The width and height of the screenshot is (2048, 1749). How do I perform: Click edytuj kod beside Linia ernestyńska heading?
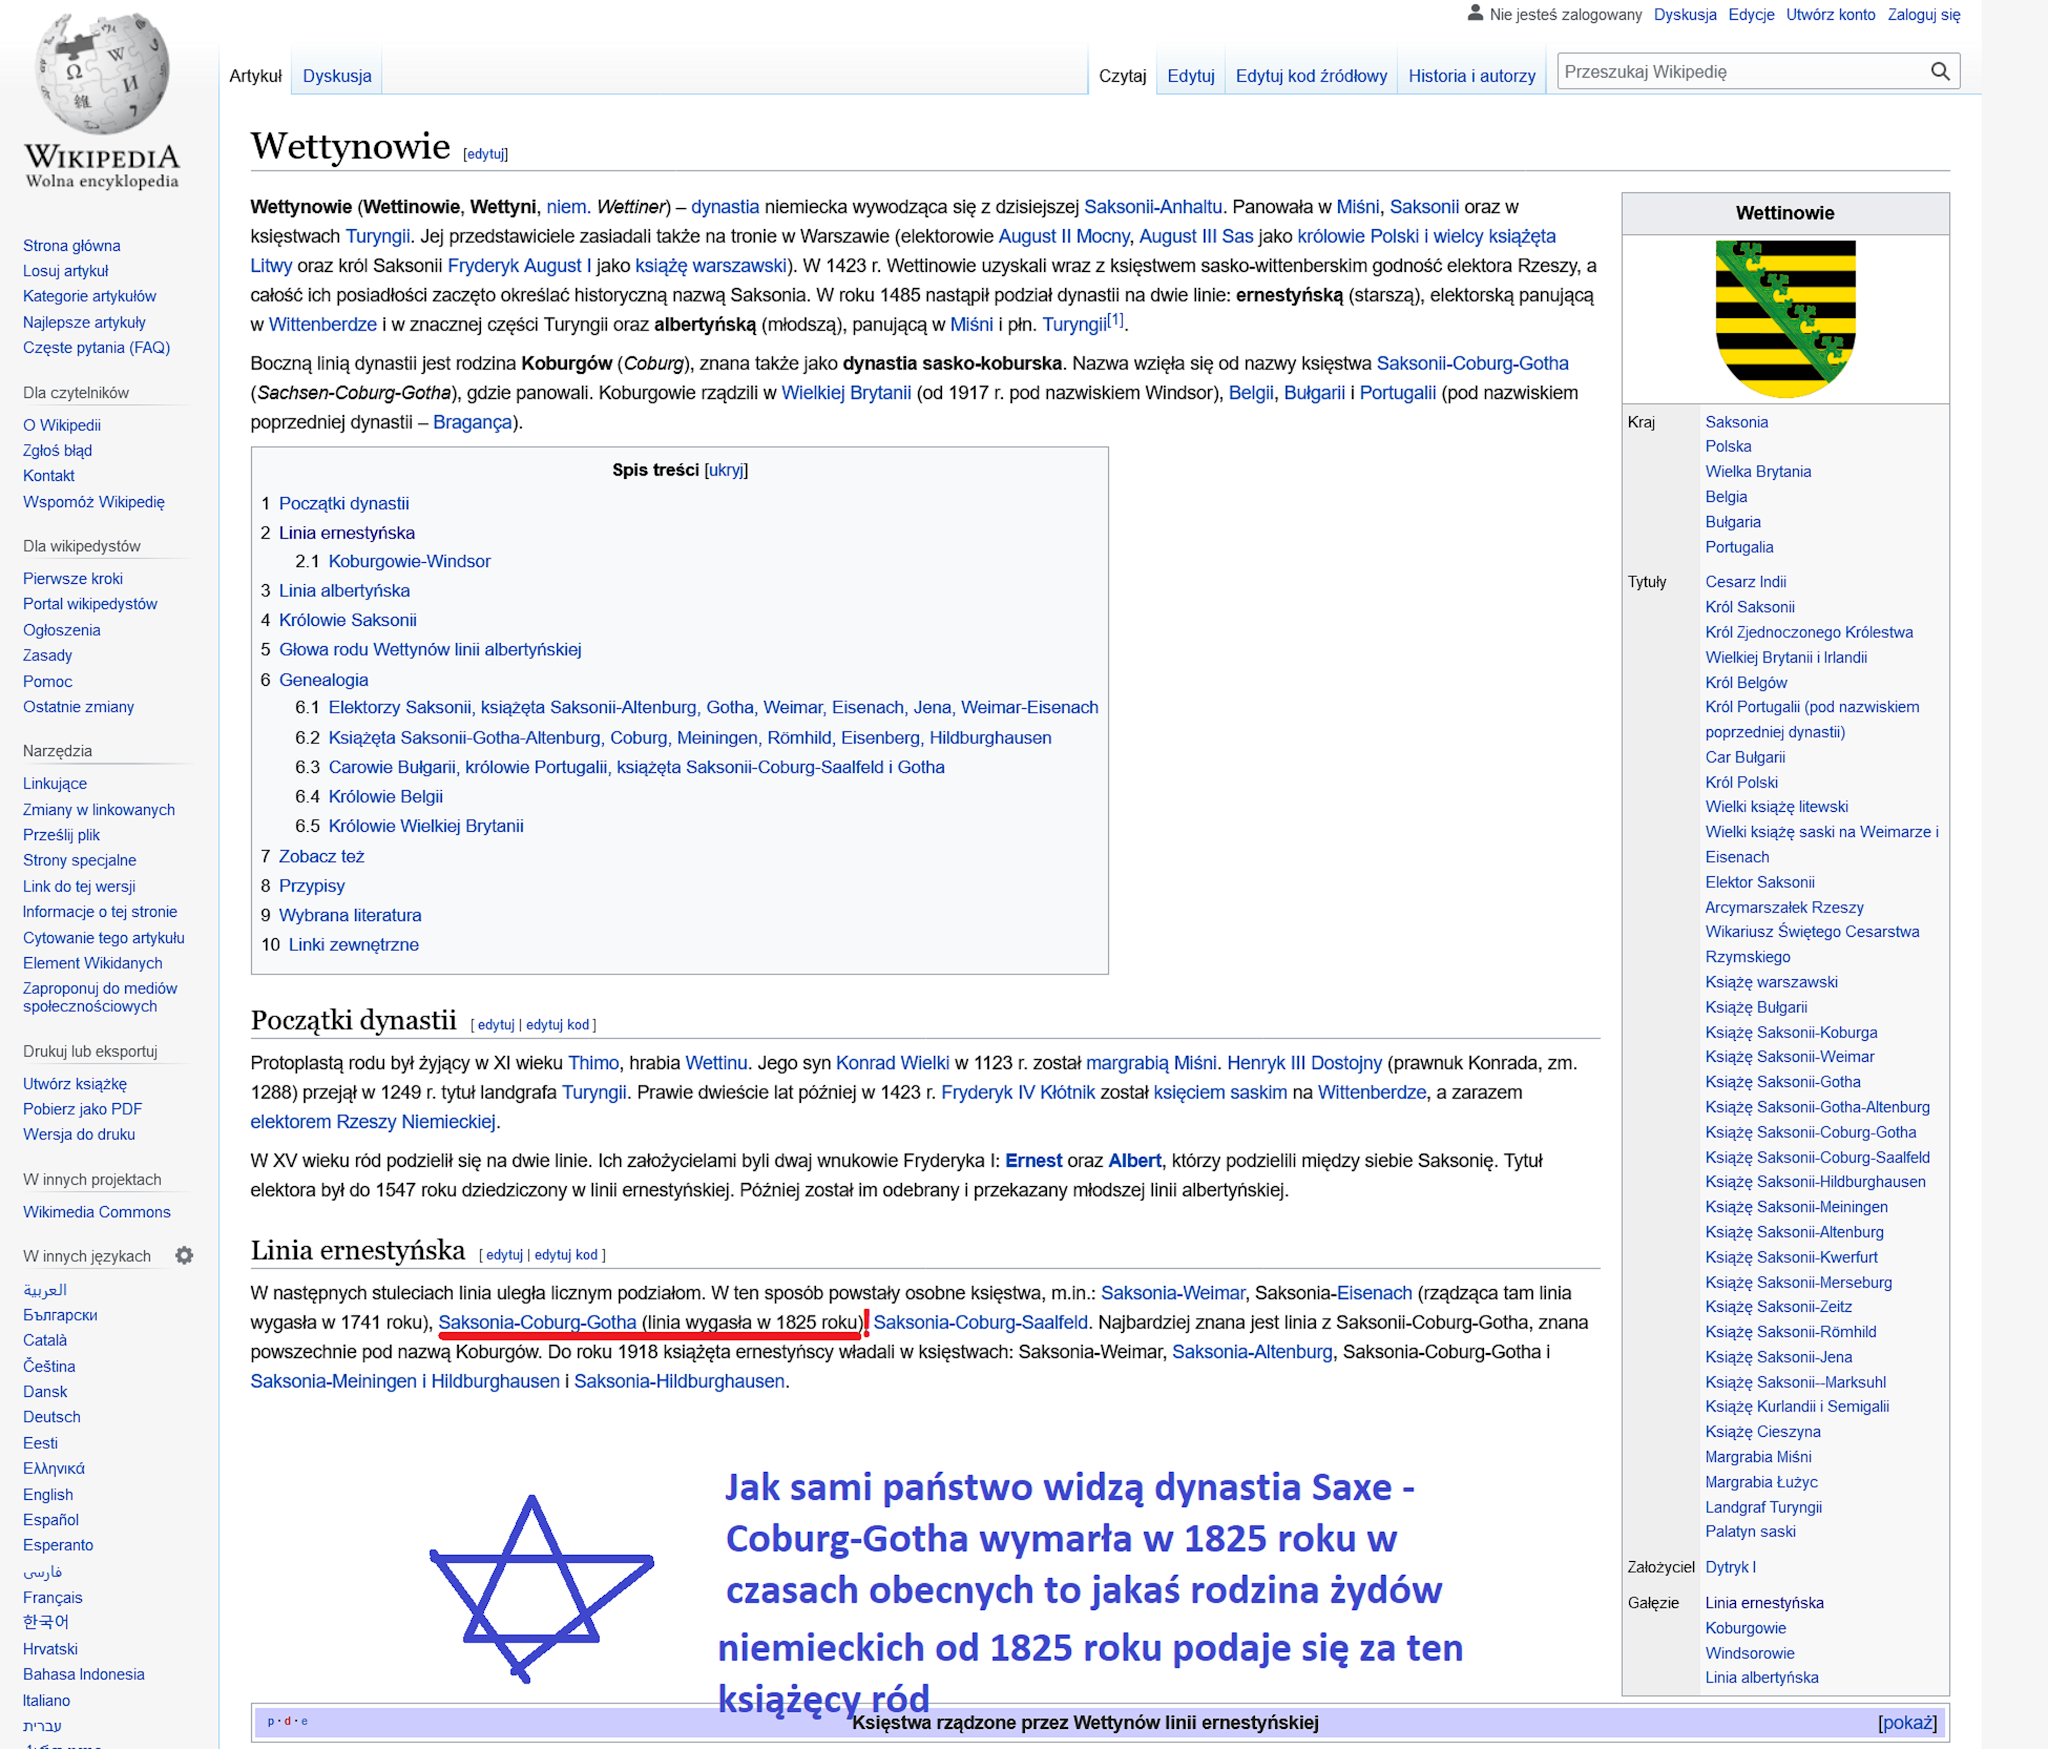coord(566,1255)
